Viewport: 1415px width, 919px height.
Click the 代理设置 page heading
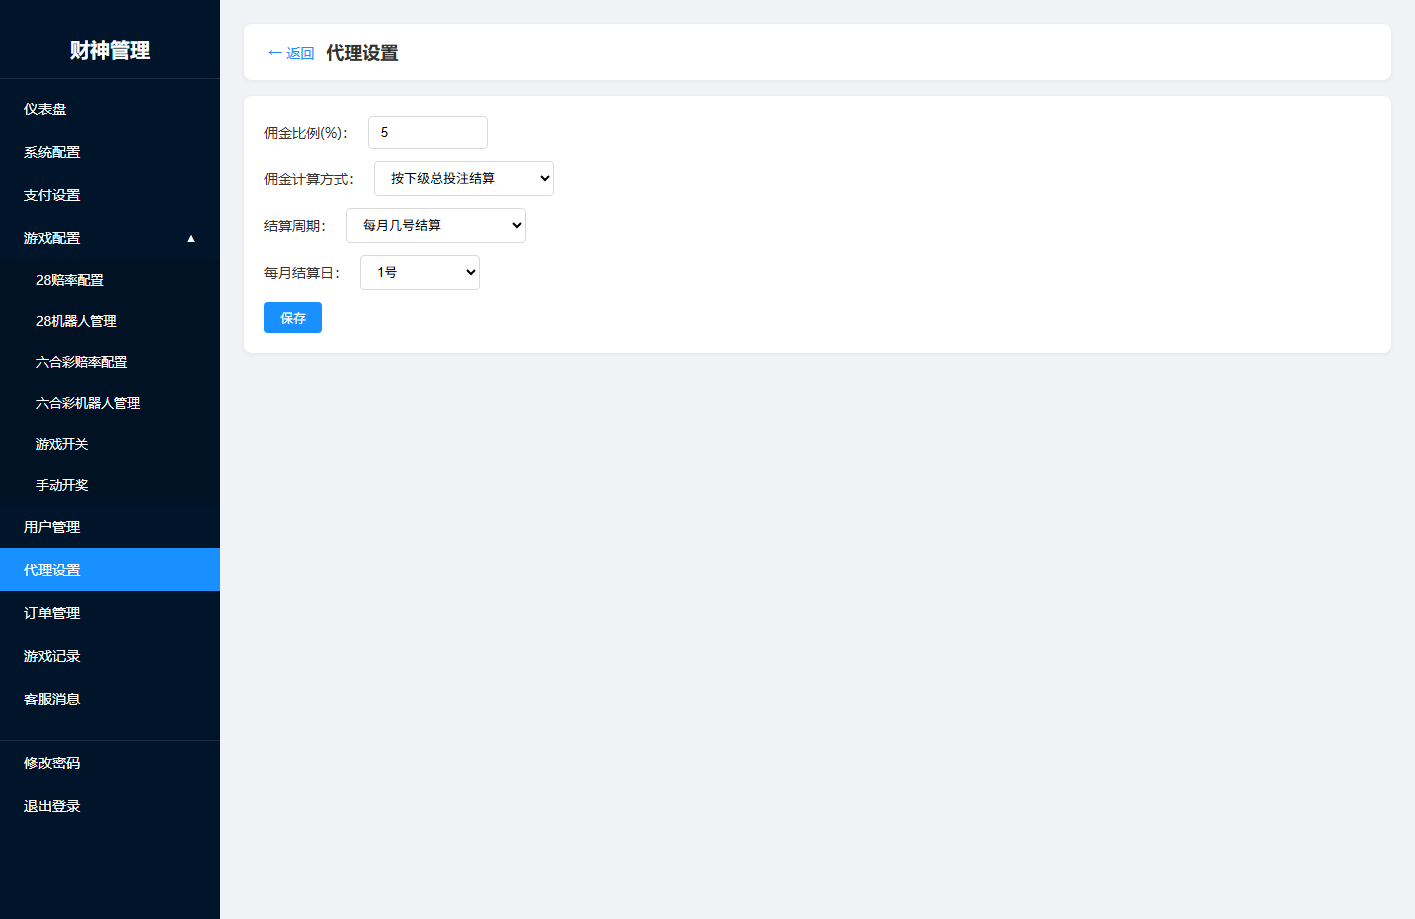pos(362,53)
